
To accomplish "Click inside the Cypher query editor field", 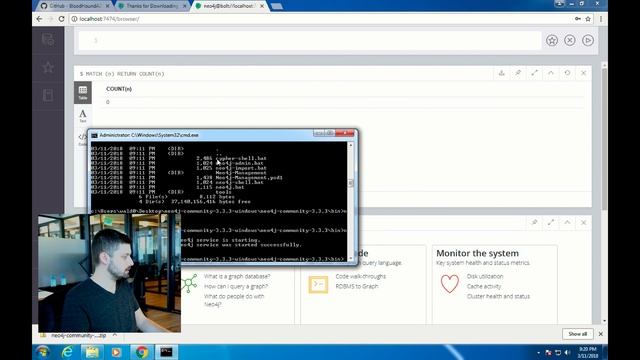I will coord(310,40).
